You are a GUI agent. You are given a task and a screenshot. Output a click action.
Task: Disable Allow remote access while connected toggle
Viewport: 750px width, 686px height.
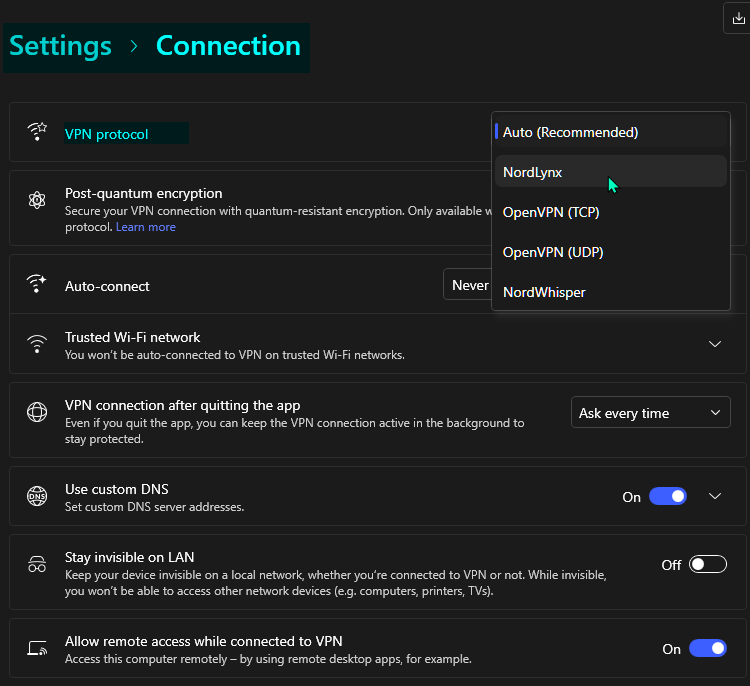708,649
